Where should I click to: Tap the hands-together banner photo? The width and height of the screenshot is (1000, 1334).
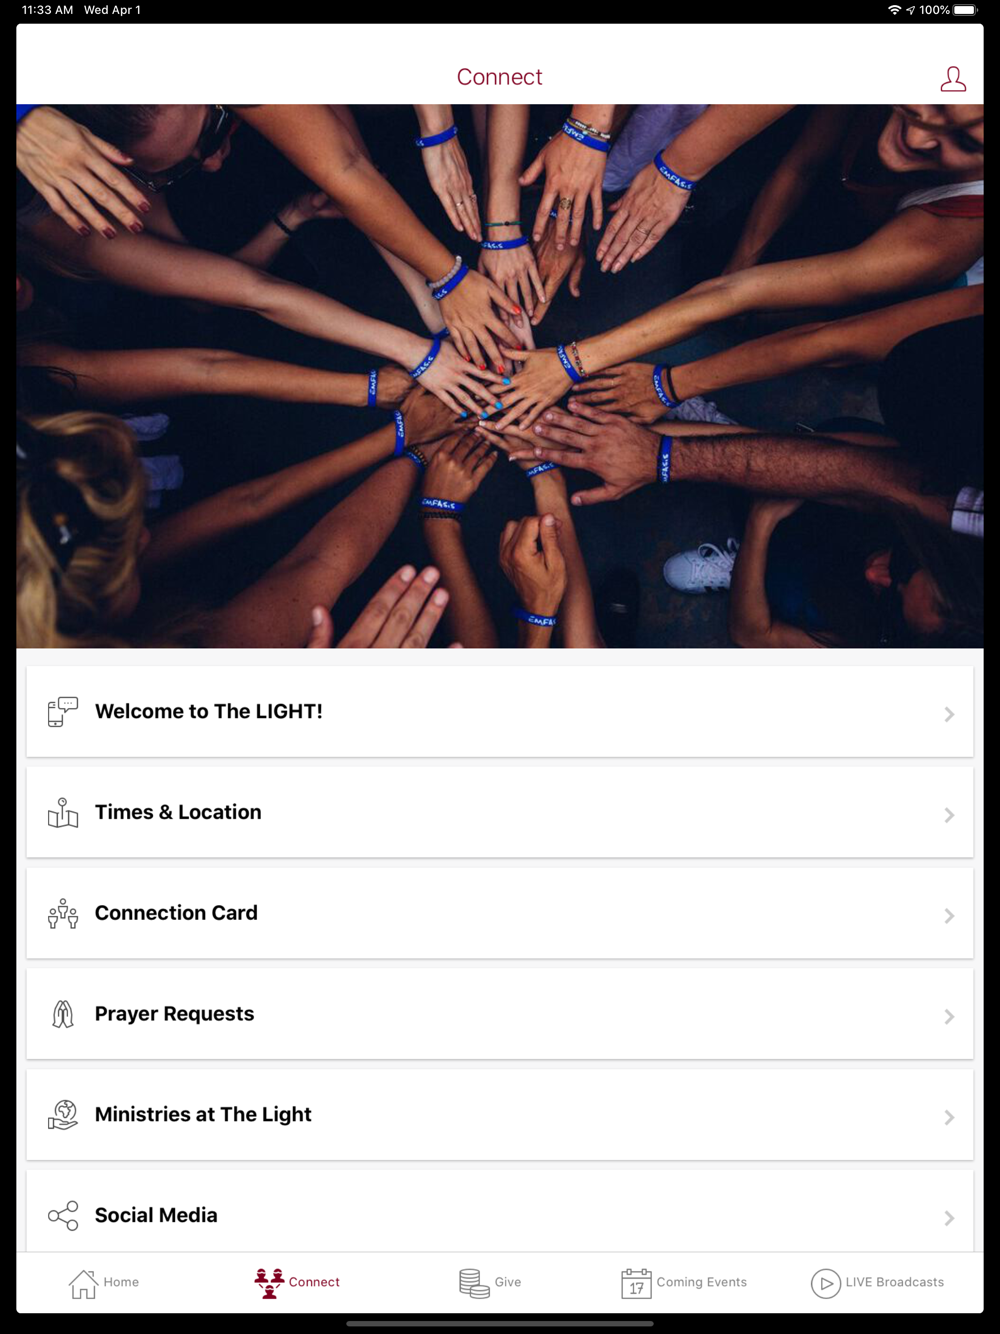[x=500, y=376]
